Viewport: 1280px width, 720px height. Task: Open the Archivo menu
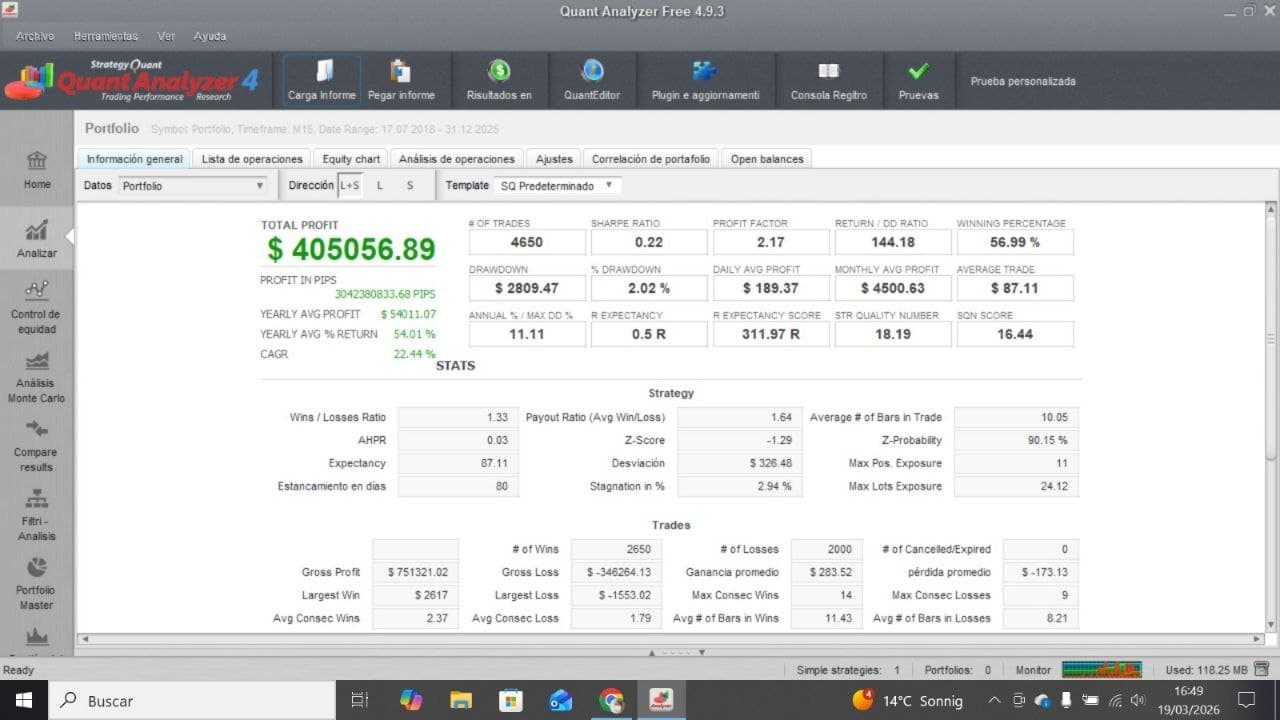[35, 36]
